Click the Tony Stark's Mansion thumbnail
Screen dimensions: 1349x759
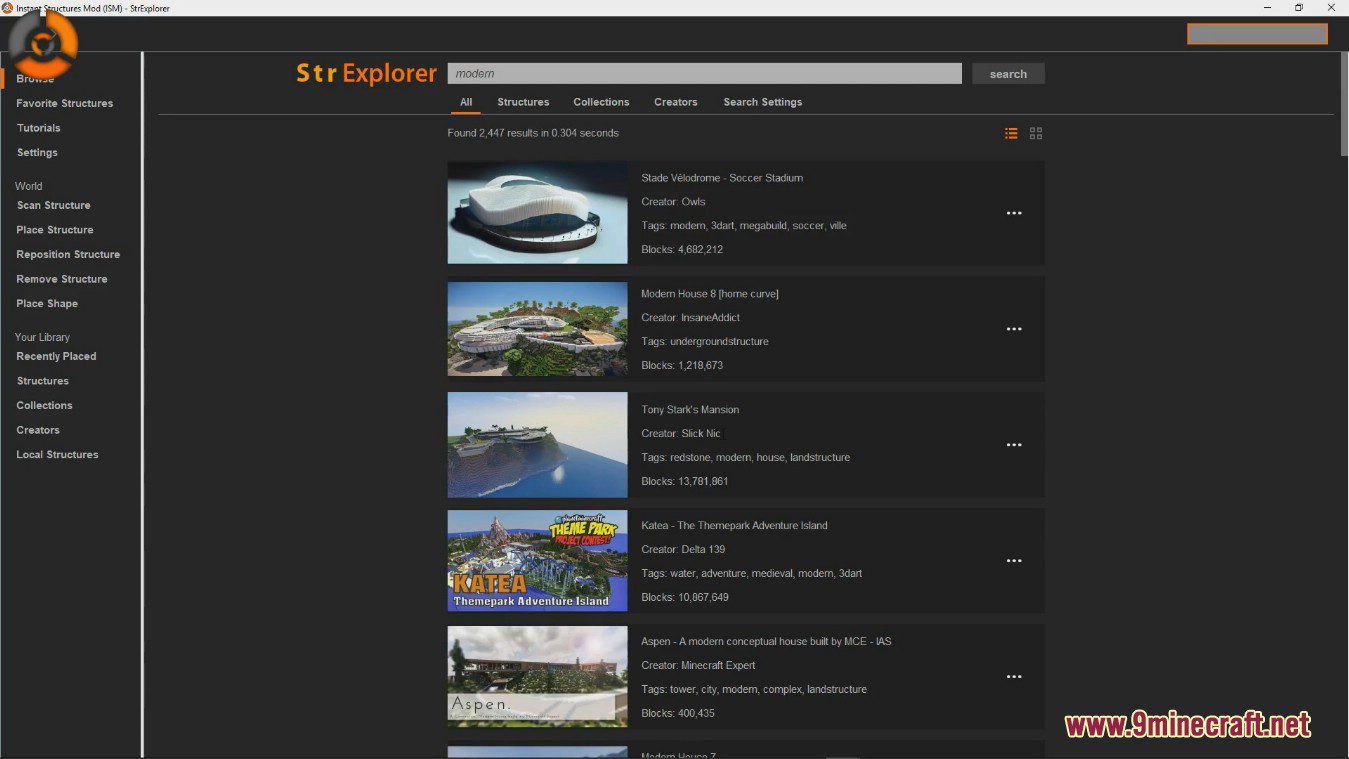[x=537, y=445]
